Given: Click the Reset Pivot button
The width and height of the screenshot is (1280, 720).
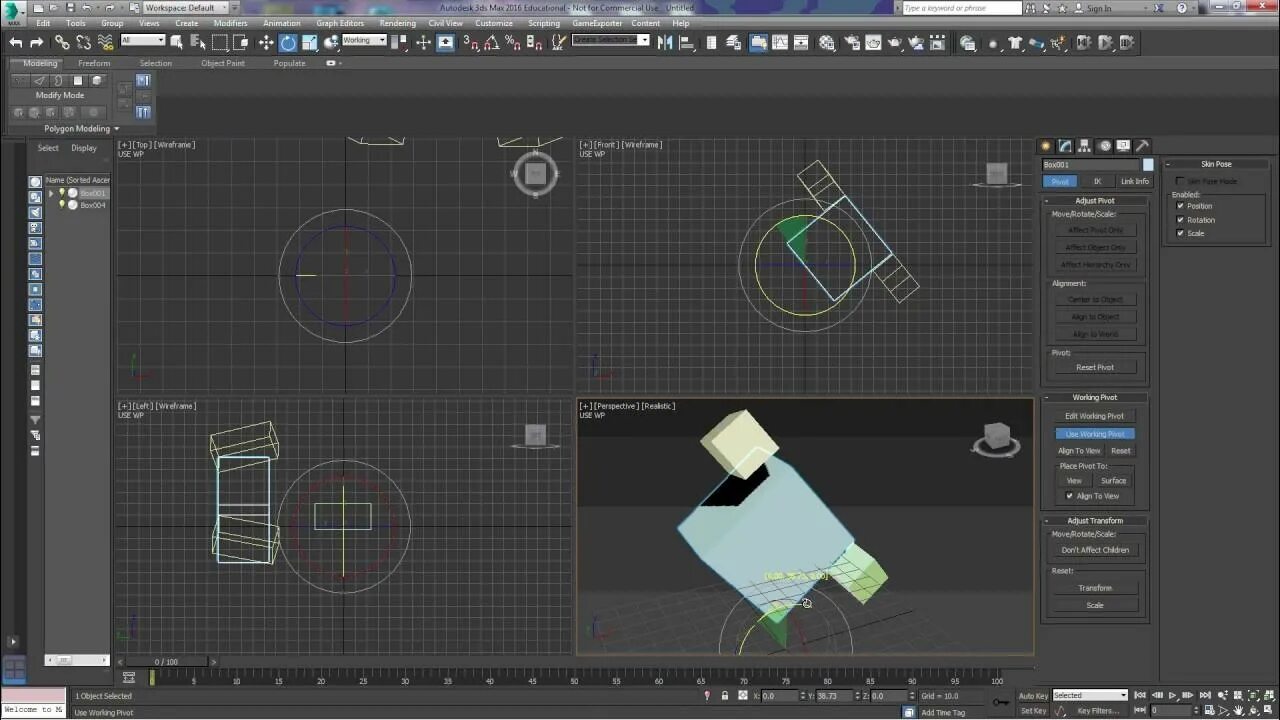Looking at the screenshot, I should click(x=1095, y=367).
